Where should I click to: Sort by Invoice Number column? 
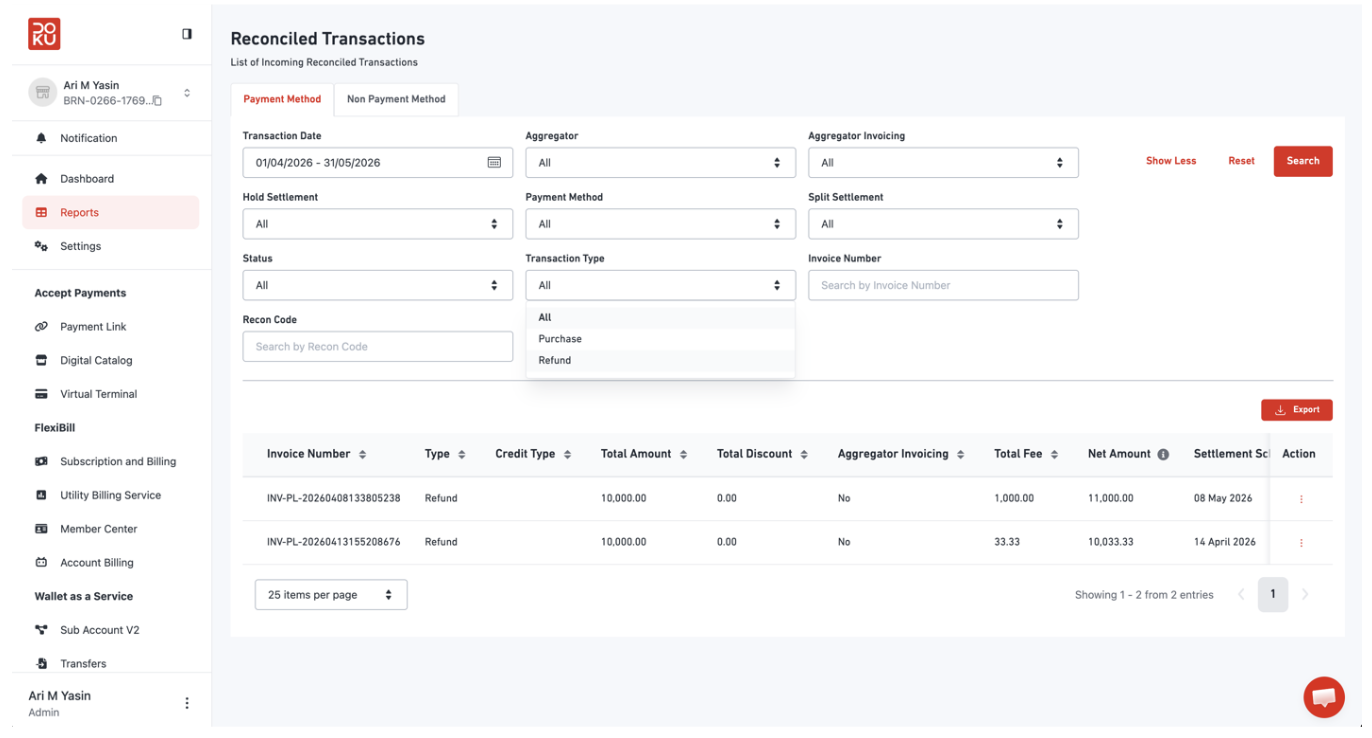tap(362, 455)
